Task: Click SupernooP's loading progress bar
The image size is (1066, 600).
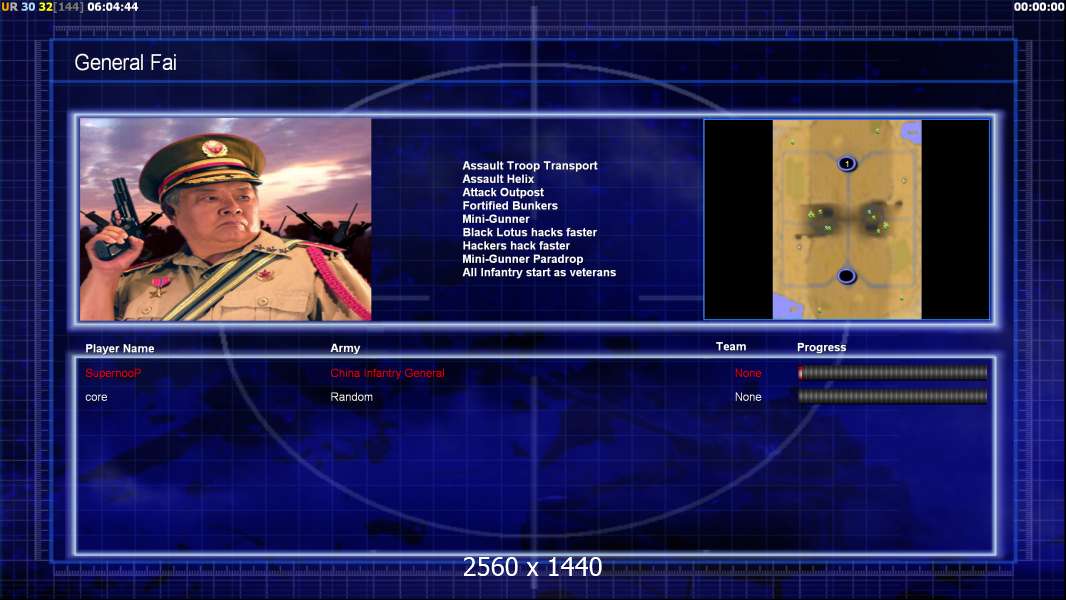Action: 893,372
